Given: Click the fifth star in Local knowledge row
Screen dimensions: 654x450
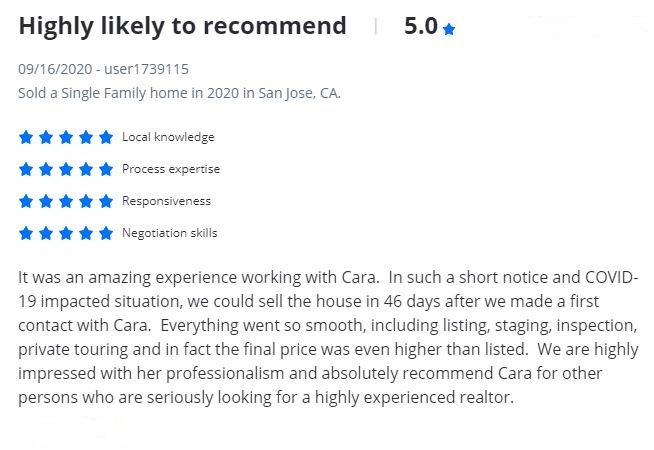Looking at the screenshot, I should coord(106,137).
